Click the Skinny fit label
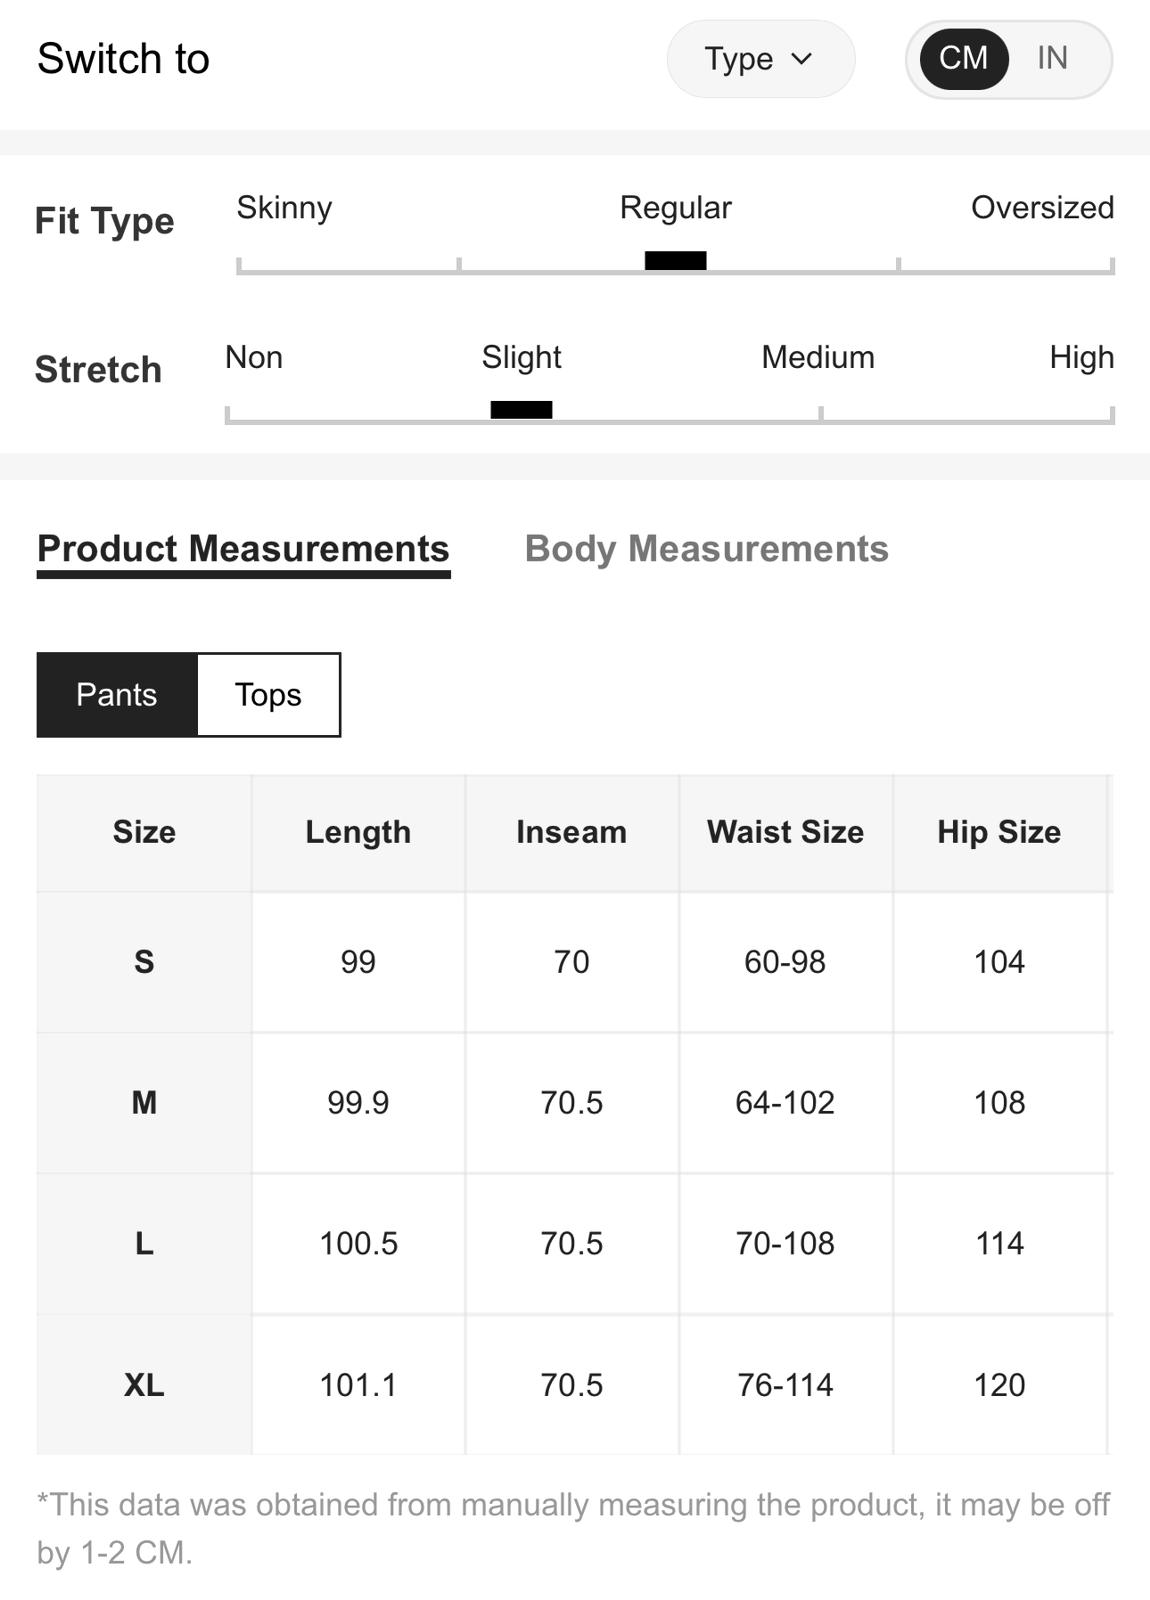 pyautogui.click(x=284, y=207)
